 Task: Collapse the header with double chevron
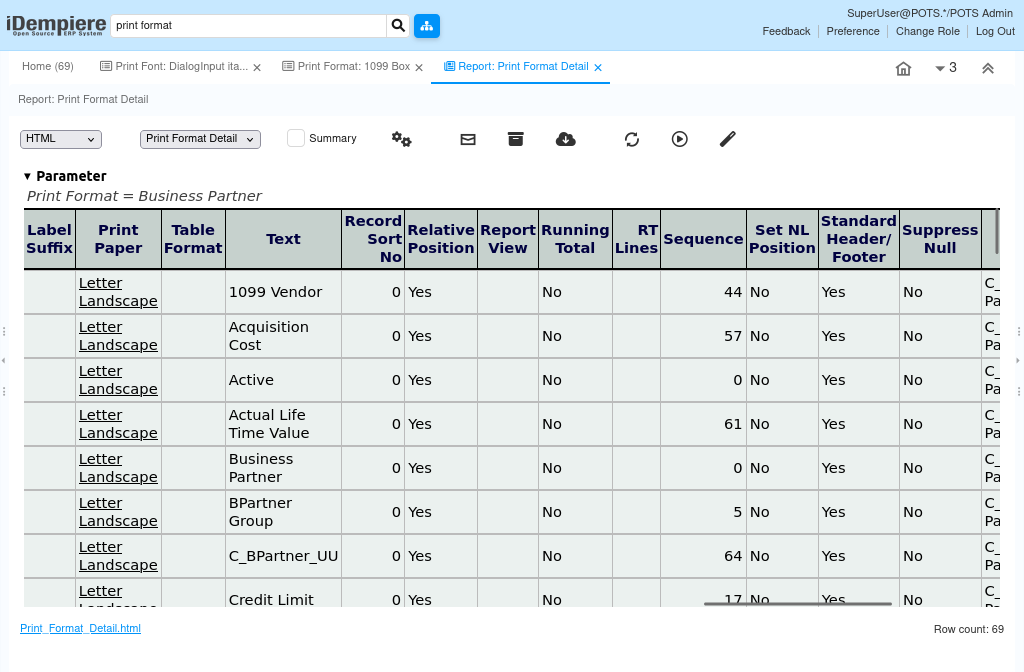988,69
